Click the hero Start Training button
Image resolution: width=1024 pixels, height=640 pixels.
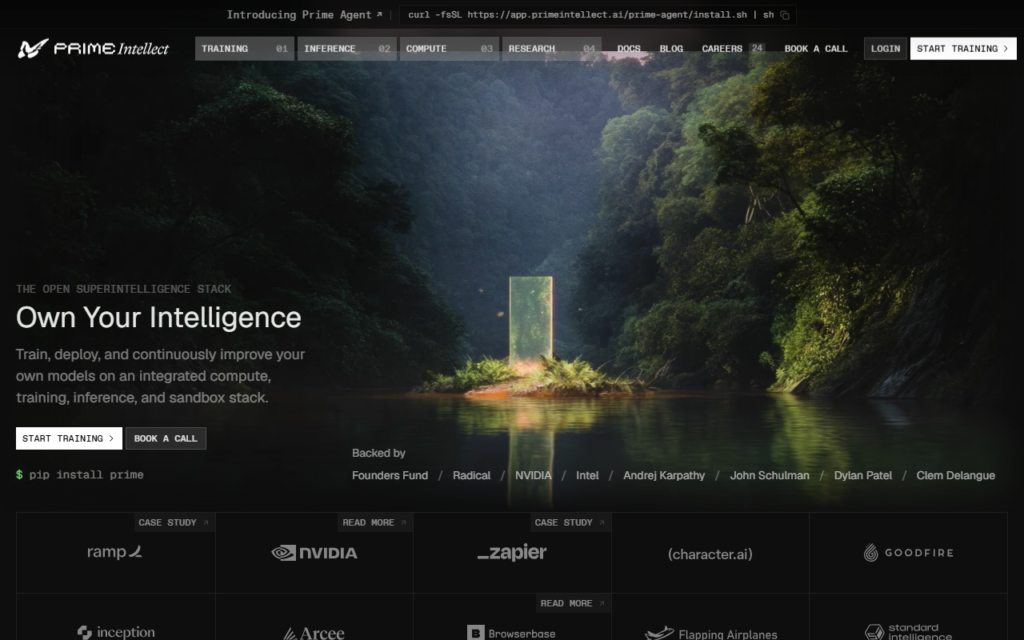pos(69,438)
